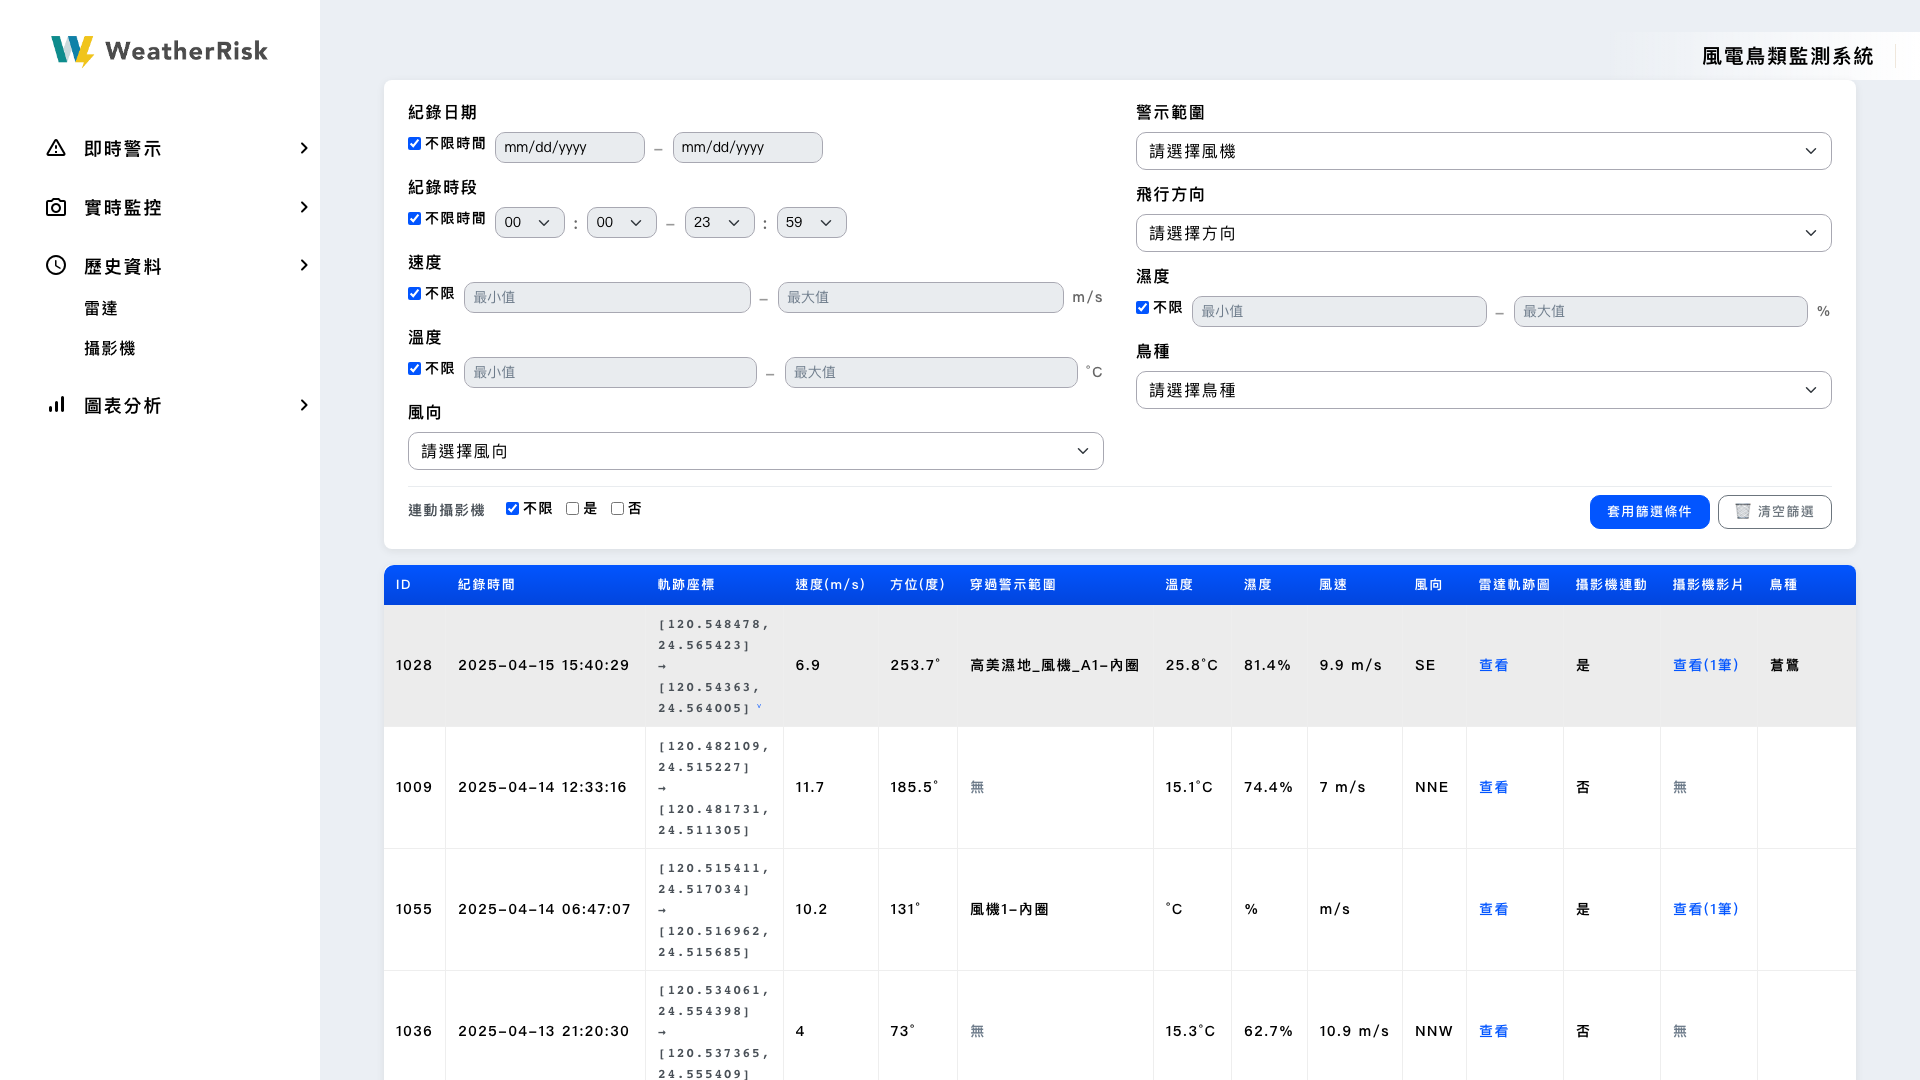The height and width of the screenshot is (1080, 1920).
Task: Click the 速度 最小值 input field
Action: pos(607,297)
